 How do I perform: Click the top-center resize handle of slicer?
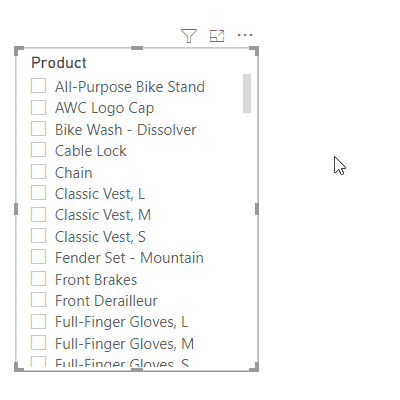coord(137,48)
